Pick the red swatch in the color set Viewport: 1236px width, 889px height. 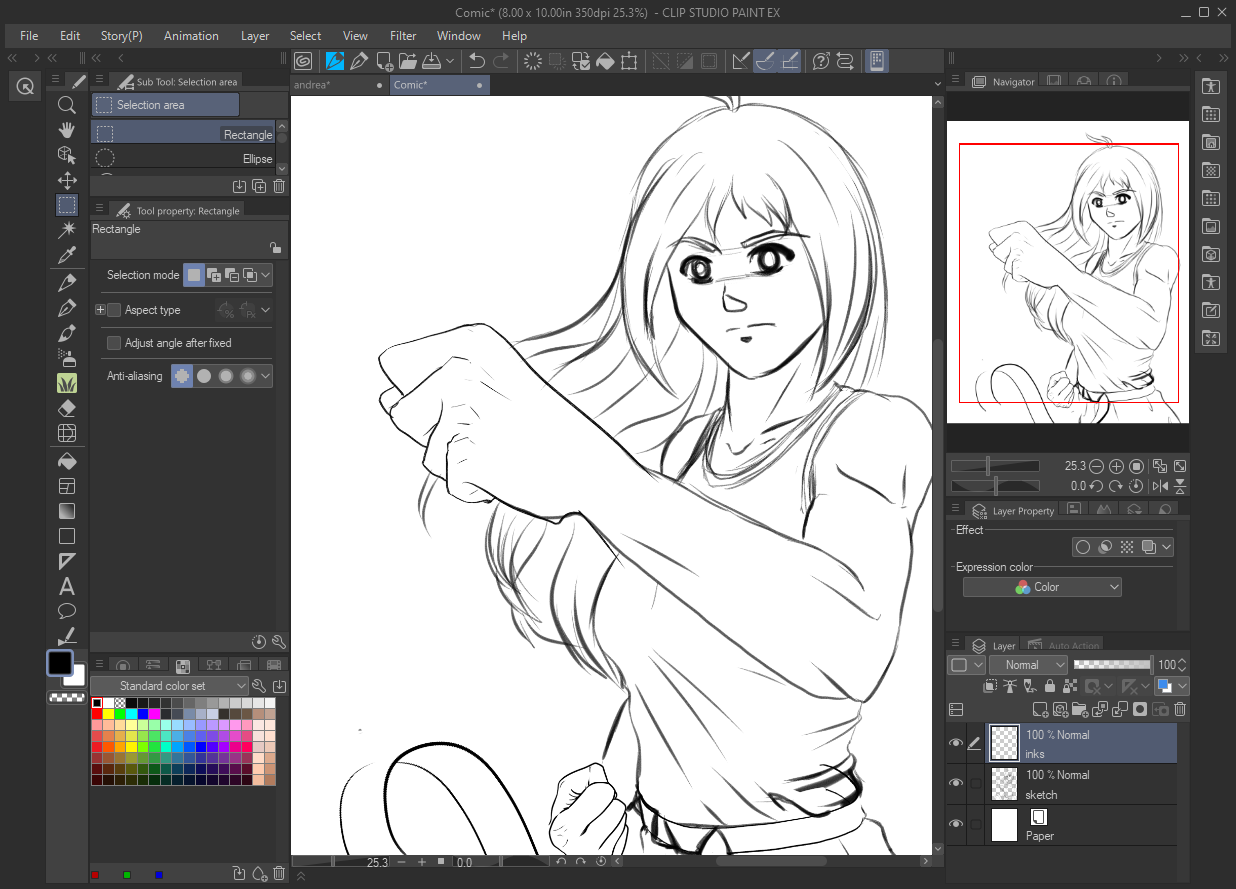(x=97, y=714)
